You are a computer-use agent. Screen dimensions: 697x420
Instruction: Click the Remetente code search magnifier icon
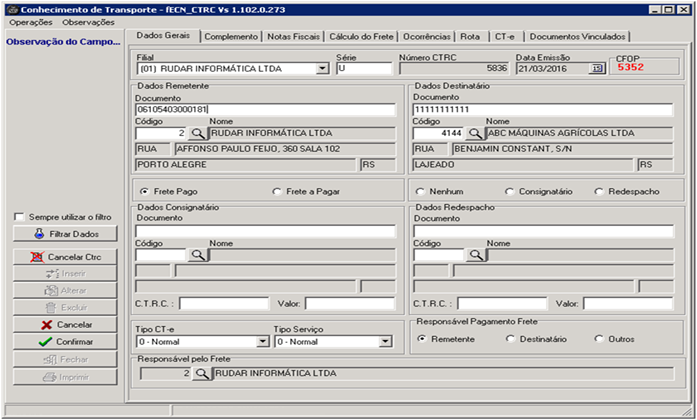(198, 134)
